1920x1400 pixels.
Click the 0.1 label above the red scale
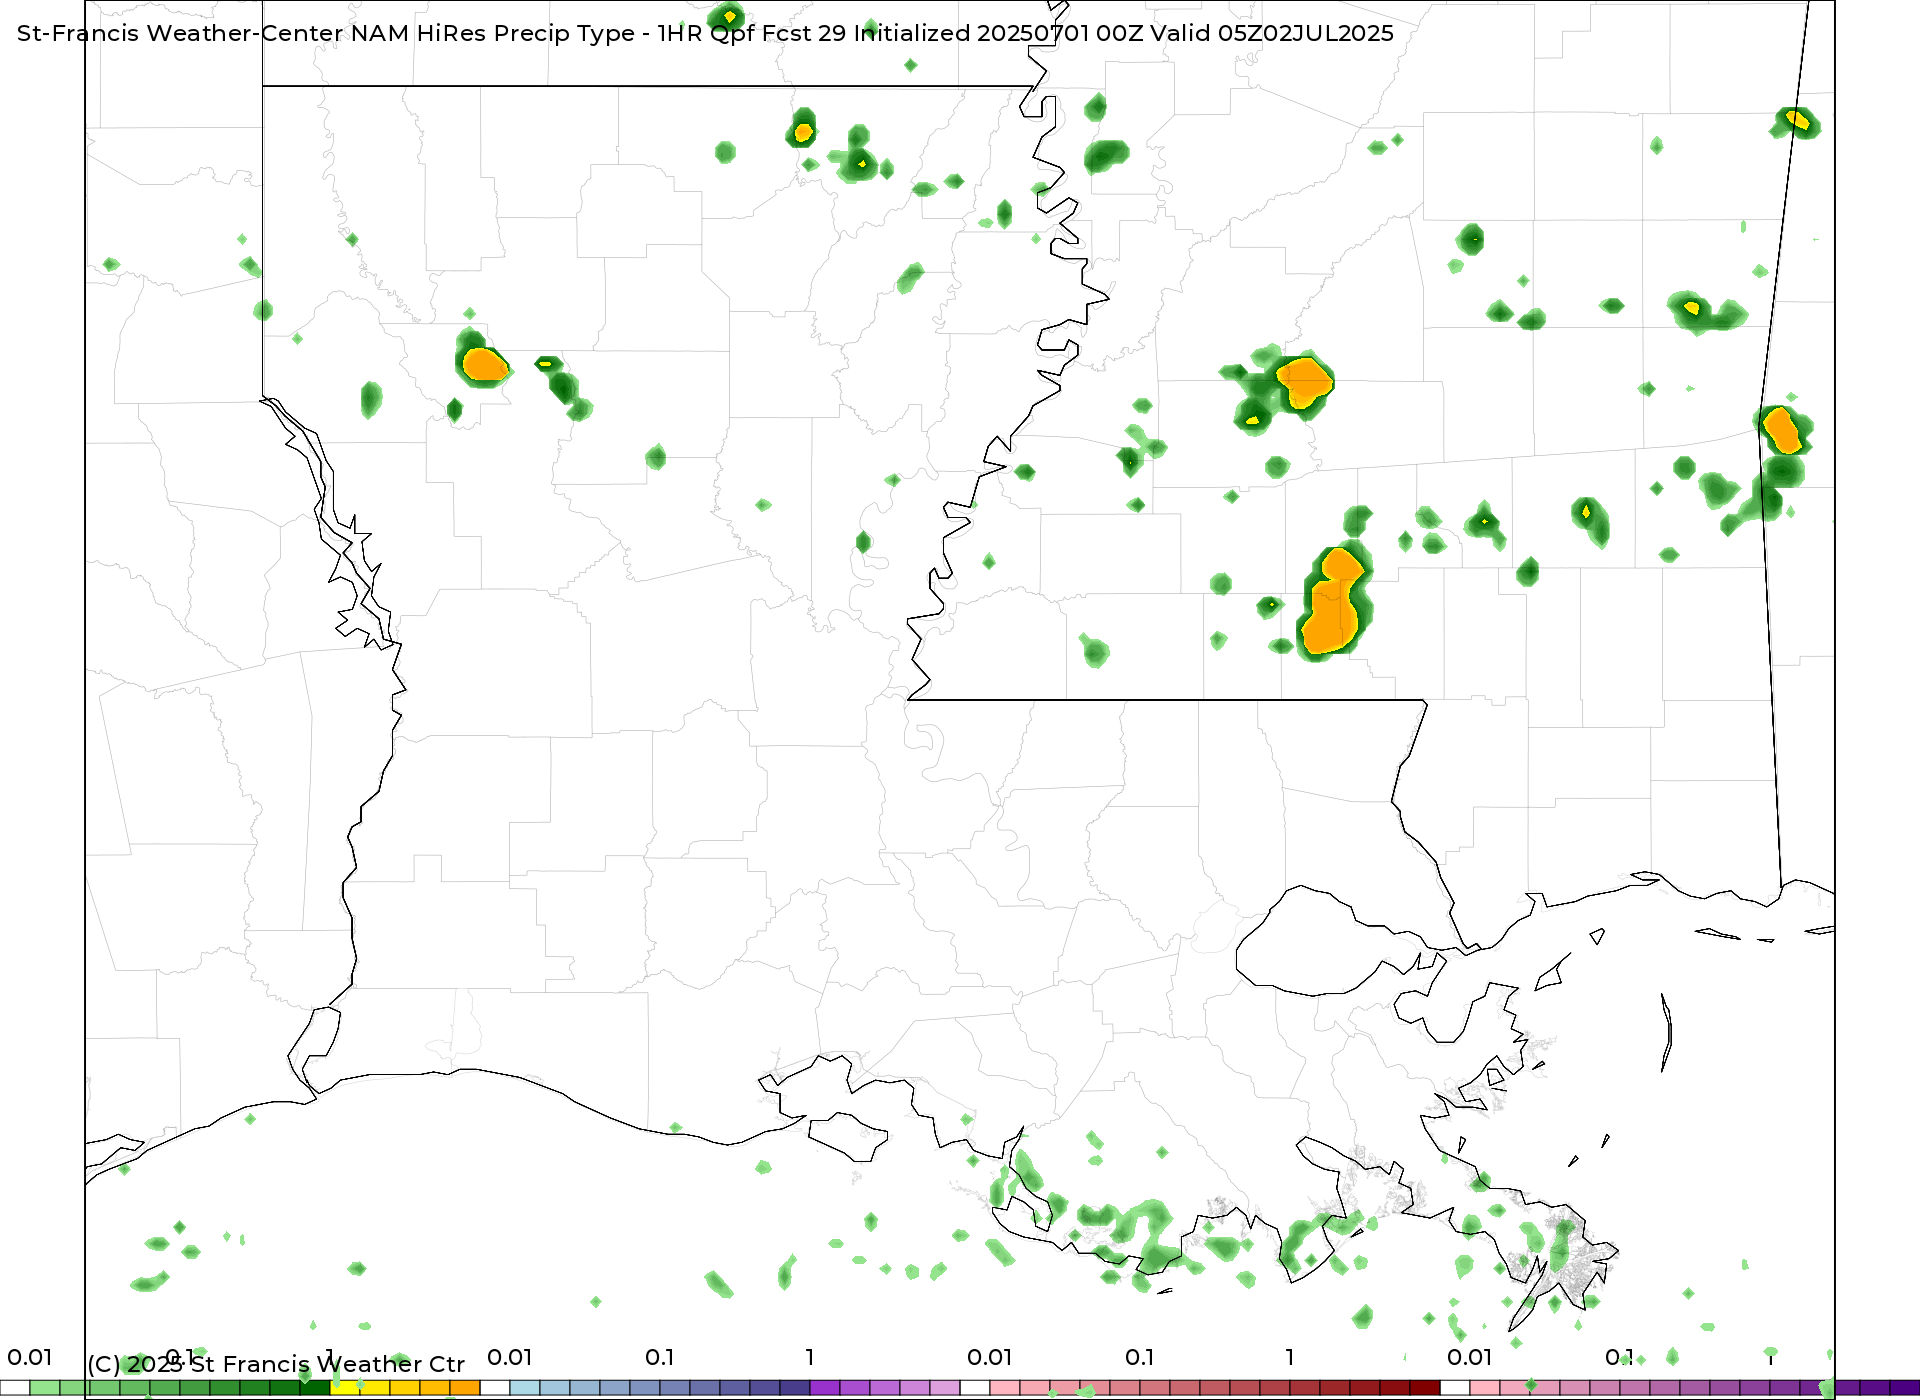(1140, 1357)
